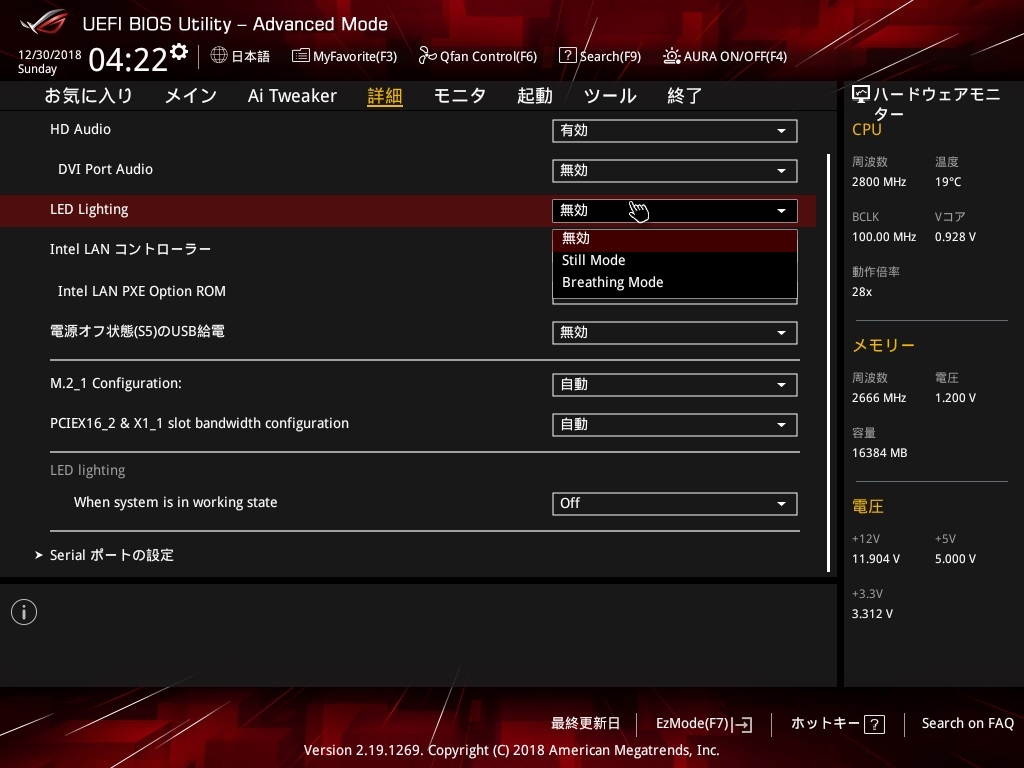Click the 04:22 clock display
The height and width of the screenshot is (768, 1024).
pyautogui.click(x=128, y=60)
